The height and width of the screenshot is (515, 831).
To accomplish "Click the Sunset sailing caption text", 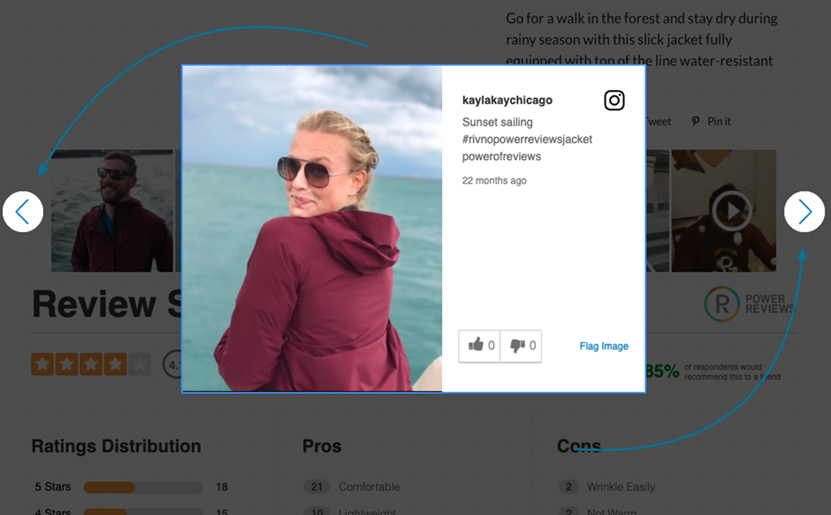I will [x=497, y=122].
